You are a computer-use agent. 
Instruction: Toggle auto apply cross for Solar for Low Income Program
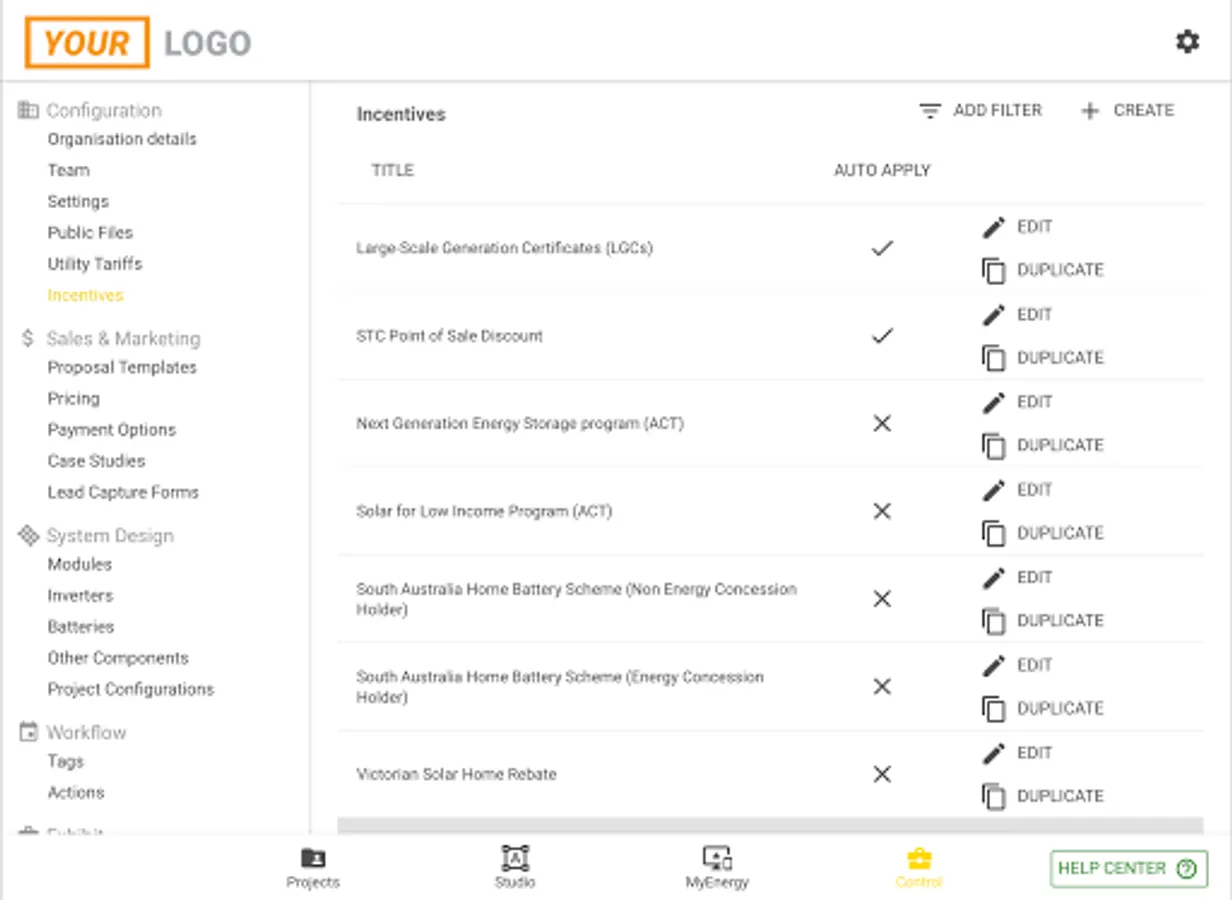[882, 511]
